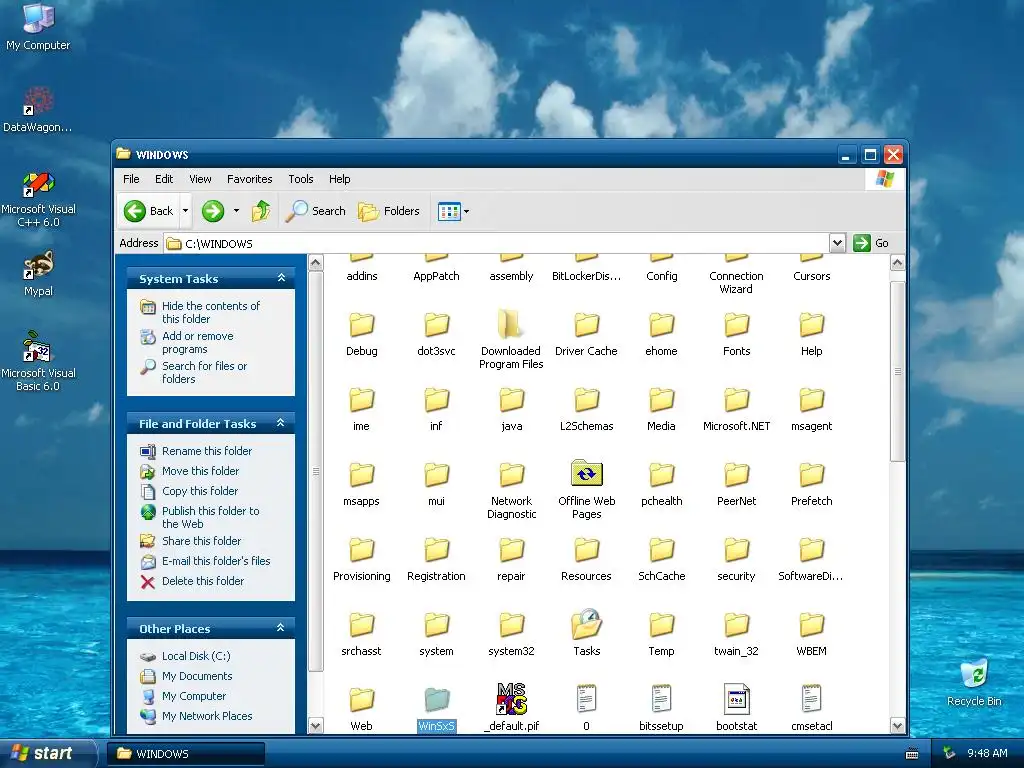
Task: Go up one folder level
Action: pyautogui.click(x=261, y=211)
